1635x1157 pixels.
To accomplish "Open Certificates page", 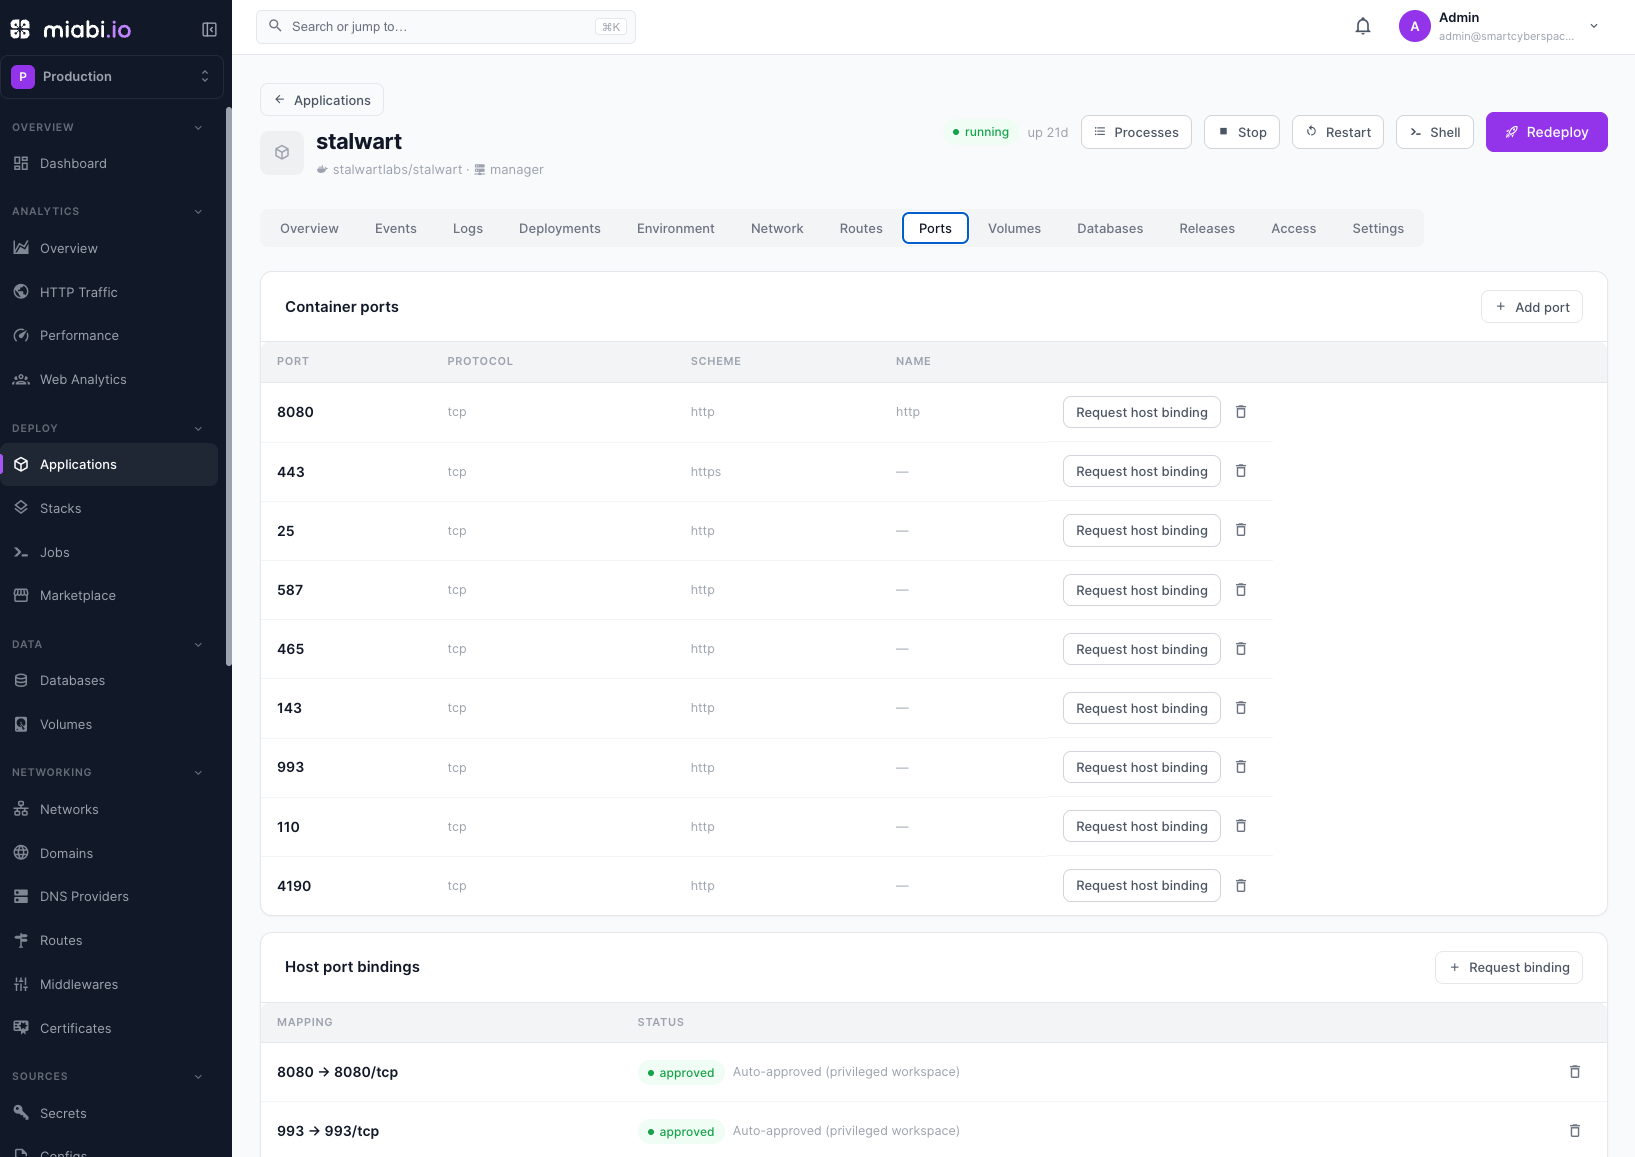I will (x=109, y=1029).
